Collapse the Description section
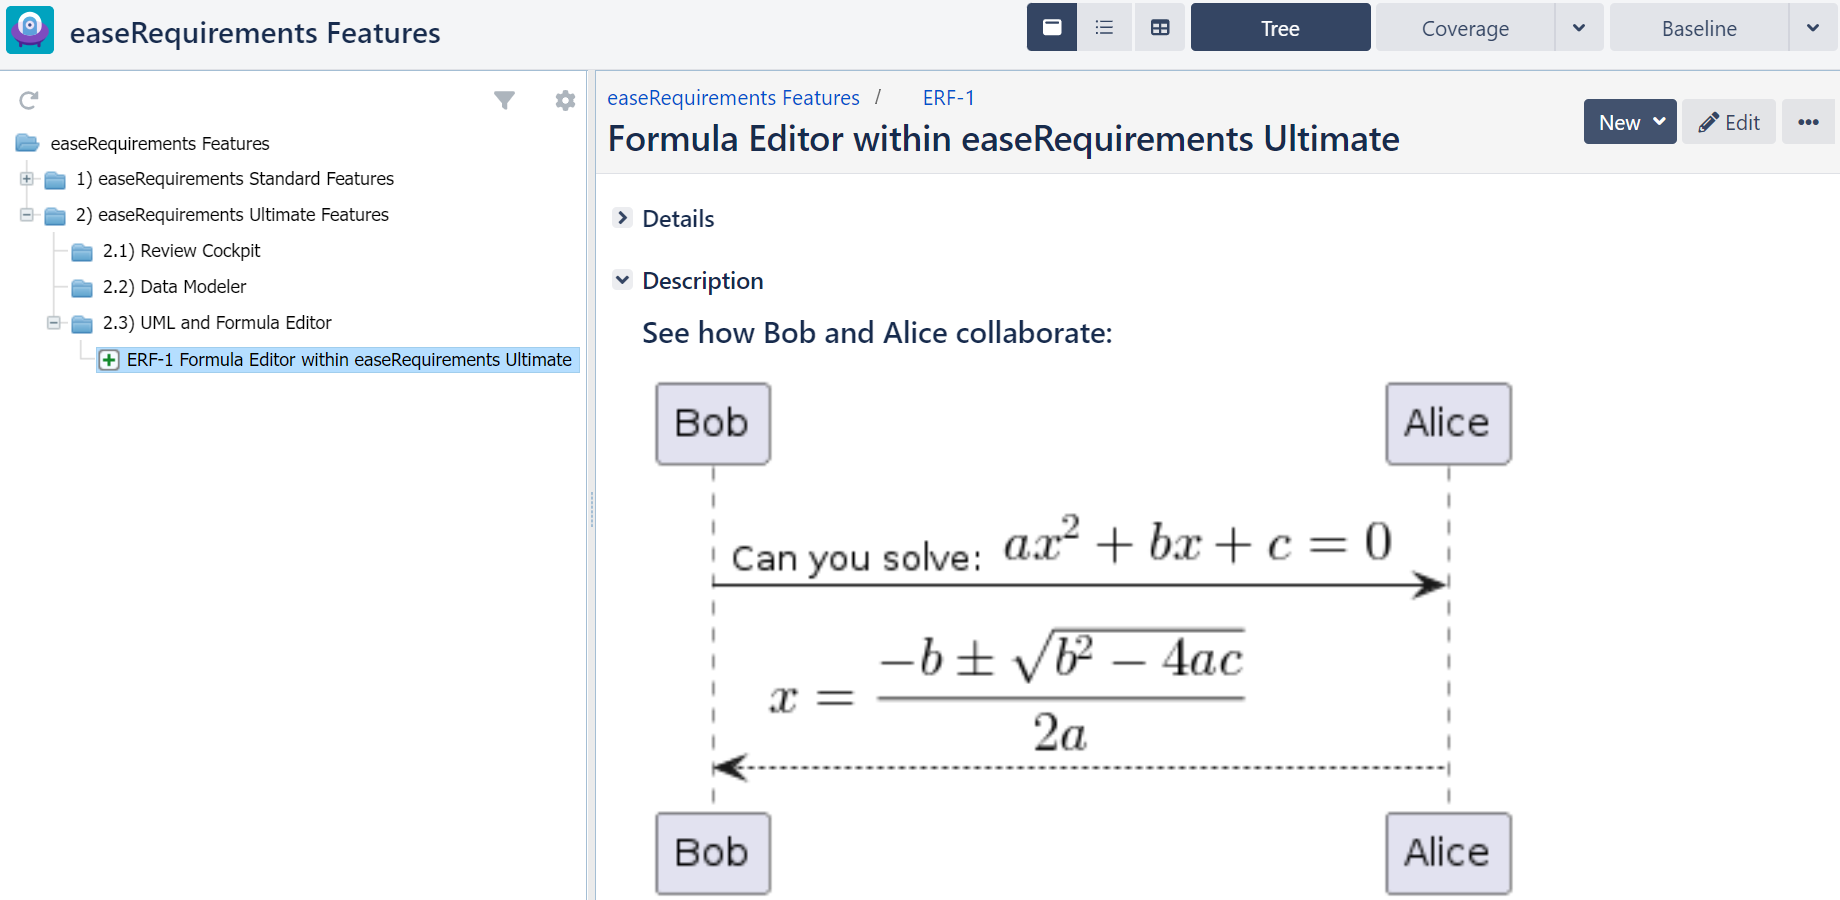Image resolution: width=1840 pixels, height=900 pixels. tap(622, 280)
